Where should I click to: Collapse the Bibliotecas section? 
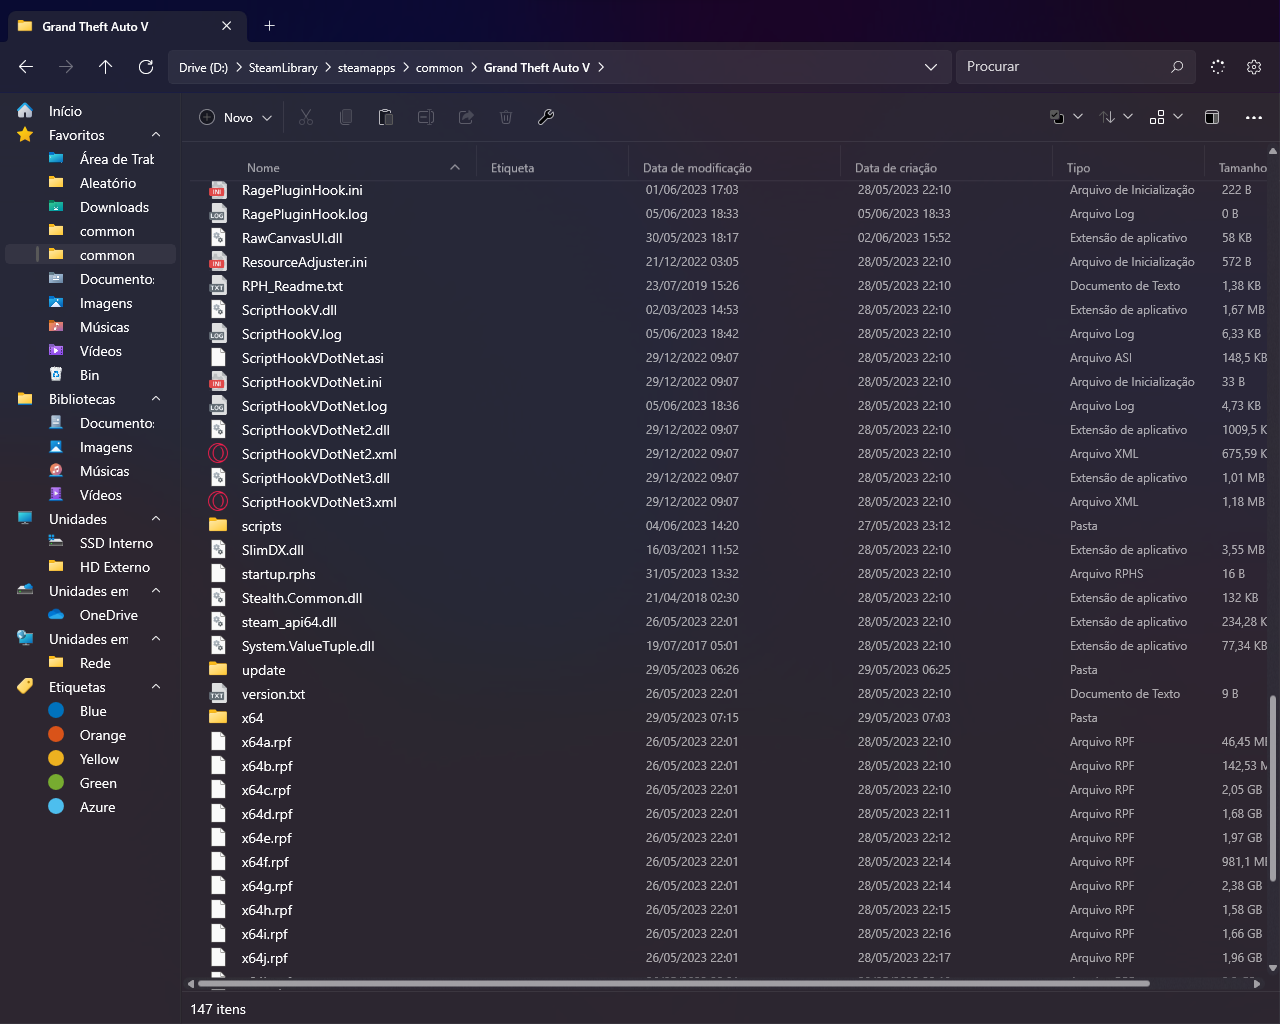(x=156, y=399)
